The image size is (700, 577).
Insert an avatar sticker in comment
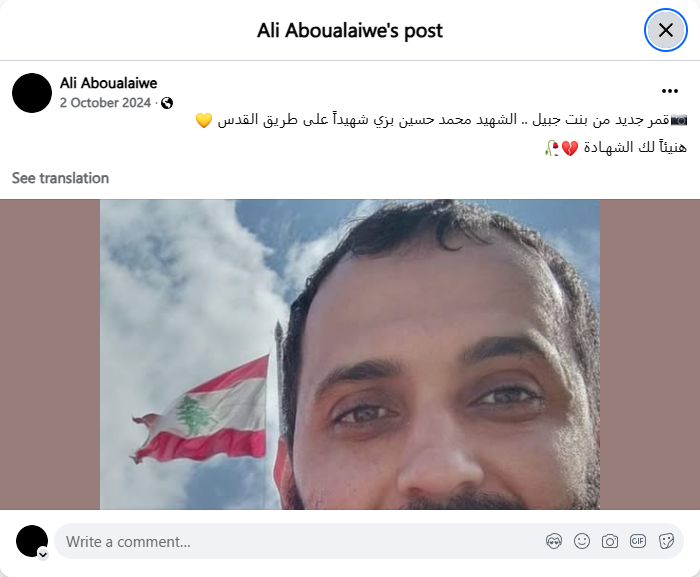tap(554, 541)
